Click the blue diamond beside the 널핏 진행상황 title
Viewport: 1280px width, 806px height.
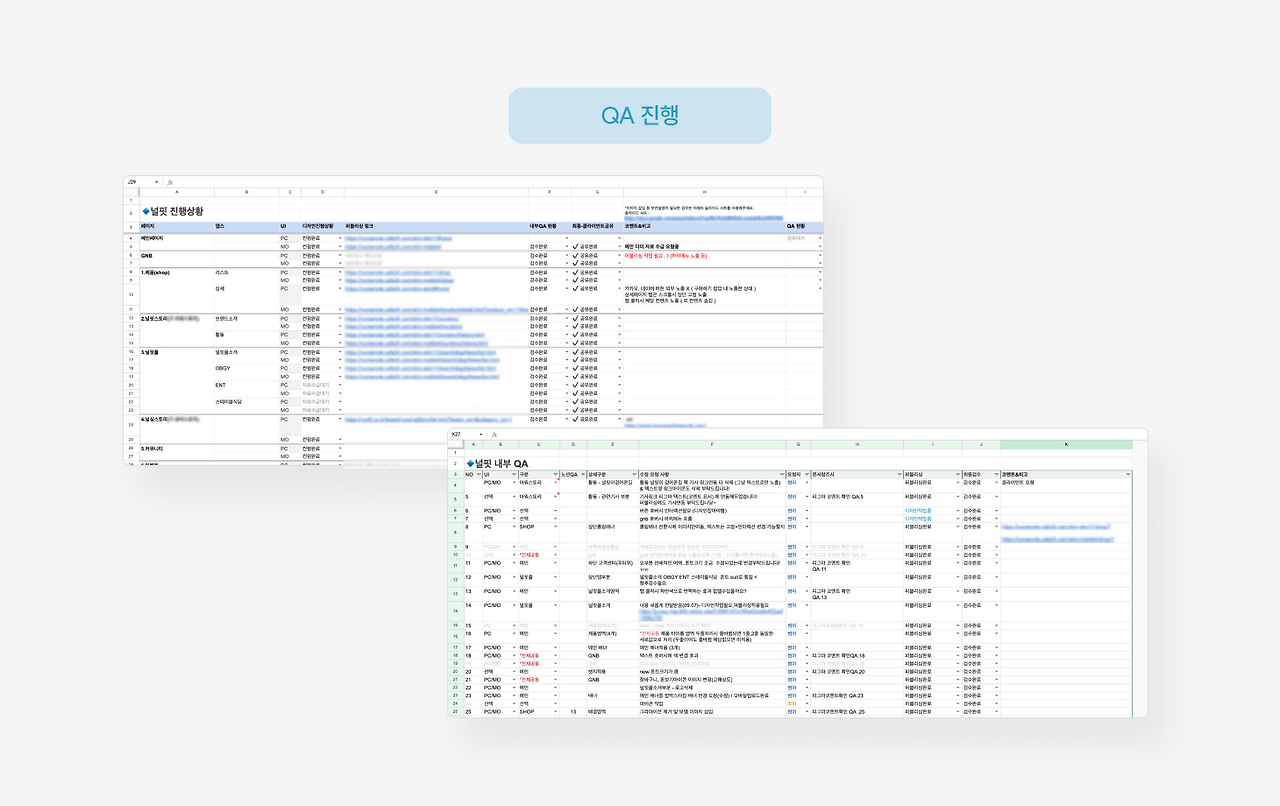[x=146, y=211]
